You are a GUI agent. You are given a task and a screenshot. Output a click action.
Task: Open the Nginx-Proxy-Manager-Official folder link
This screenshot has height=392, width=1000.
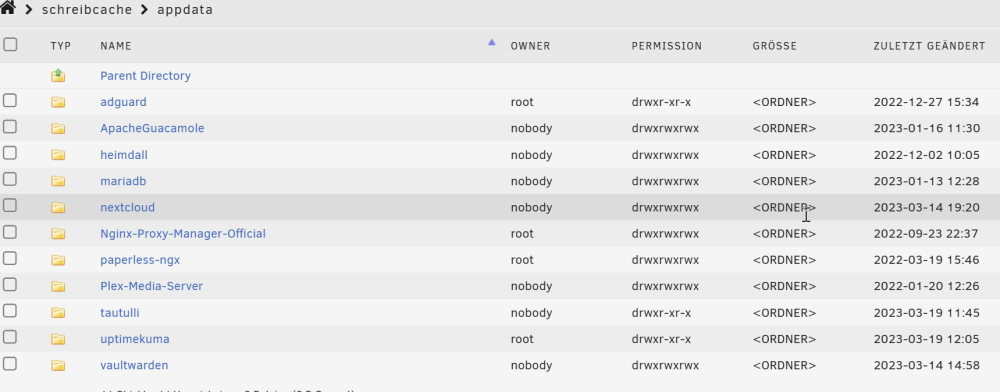coord(183,234)
